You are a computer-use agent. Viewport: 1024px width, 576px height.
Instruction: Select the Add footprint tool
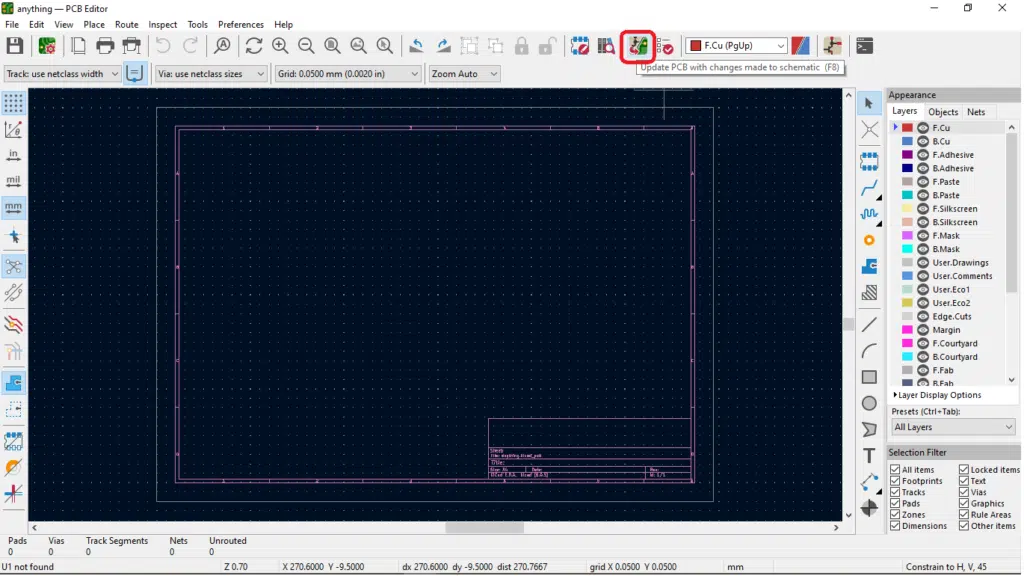point(869,161)
